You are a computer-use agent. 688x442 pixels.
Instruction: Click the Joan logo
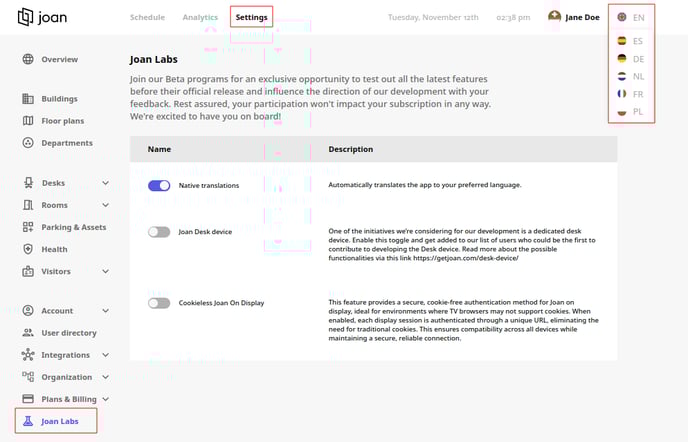[x=43, y=17]
